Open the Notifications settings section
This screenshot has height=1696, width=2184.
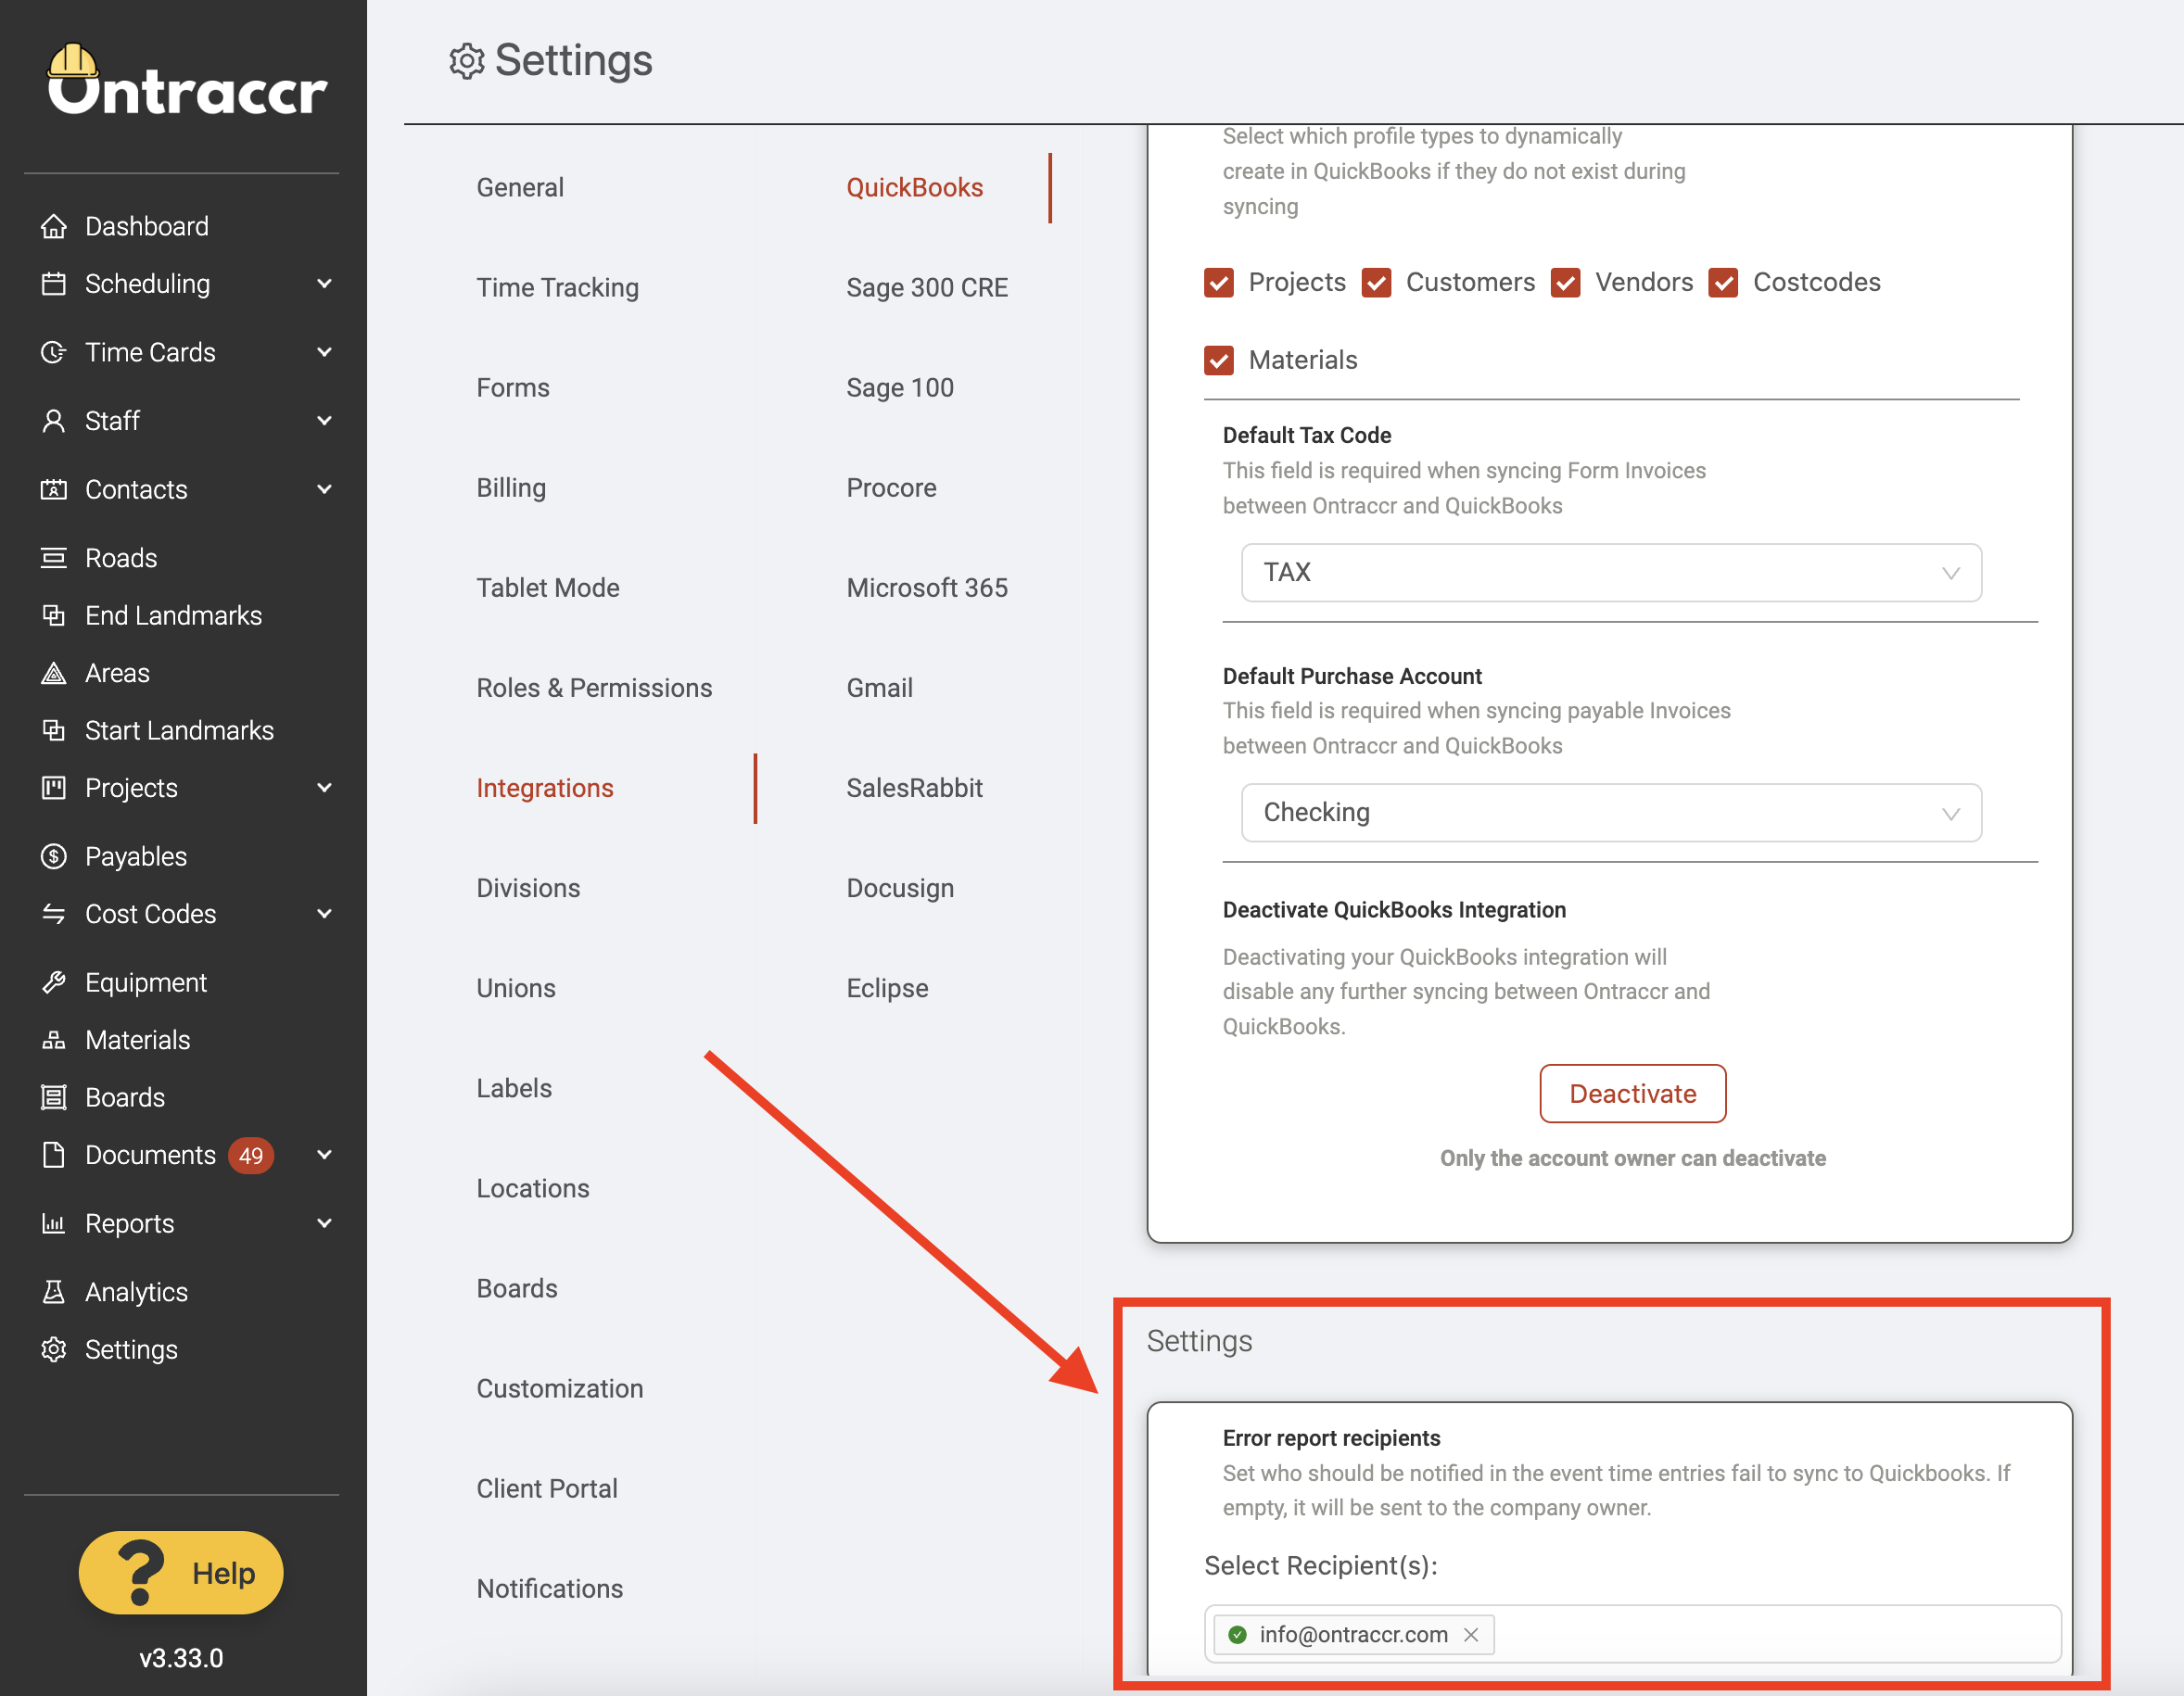click(x=549, y=1589)
